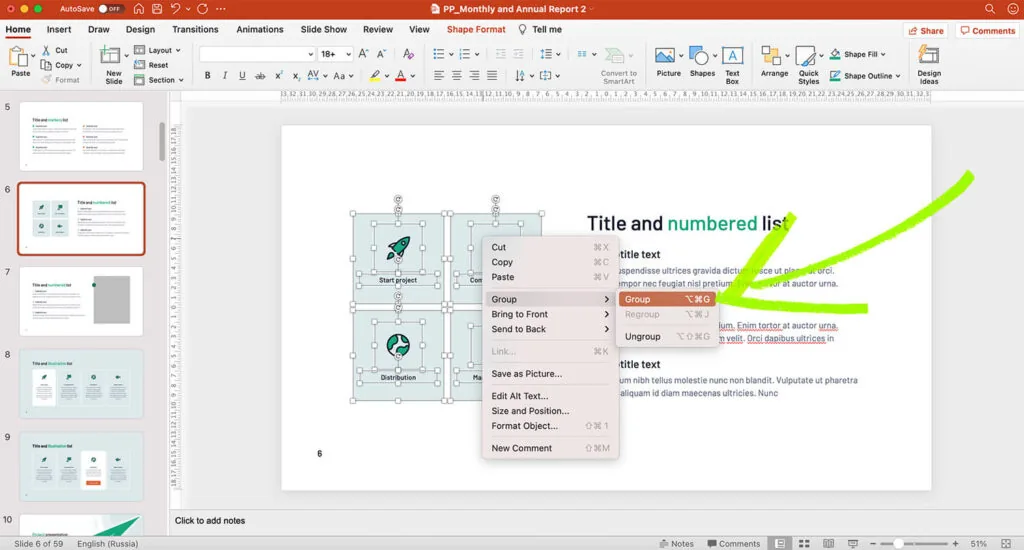Align text left
Screen dimensions: 1024x550
tap(439, 76)
